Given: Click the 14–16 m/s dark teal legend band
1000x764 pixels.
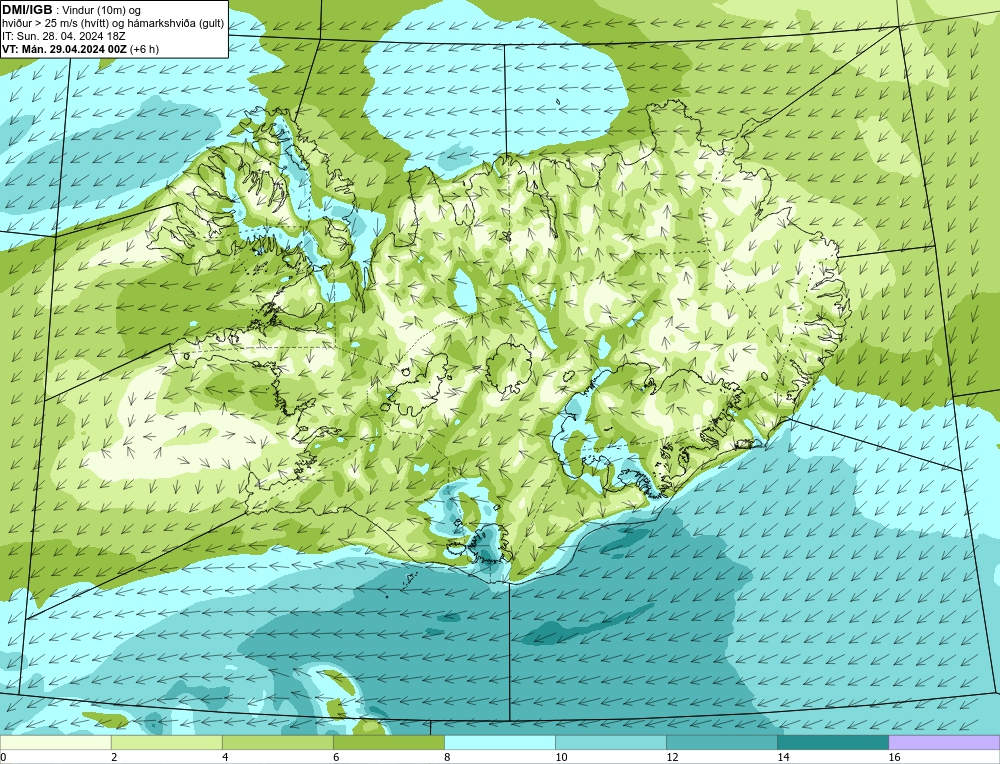Looking at the screenshot, I should pos(832,742).
